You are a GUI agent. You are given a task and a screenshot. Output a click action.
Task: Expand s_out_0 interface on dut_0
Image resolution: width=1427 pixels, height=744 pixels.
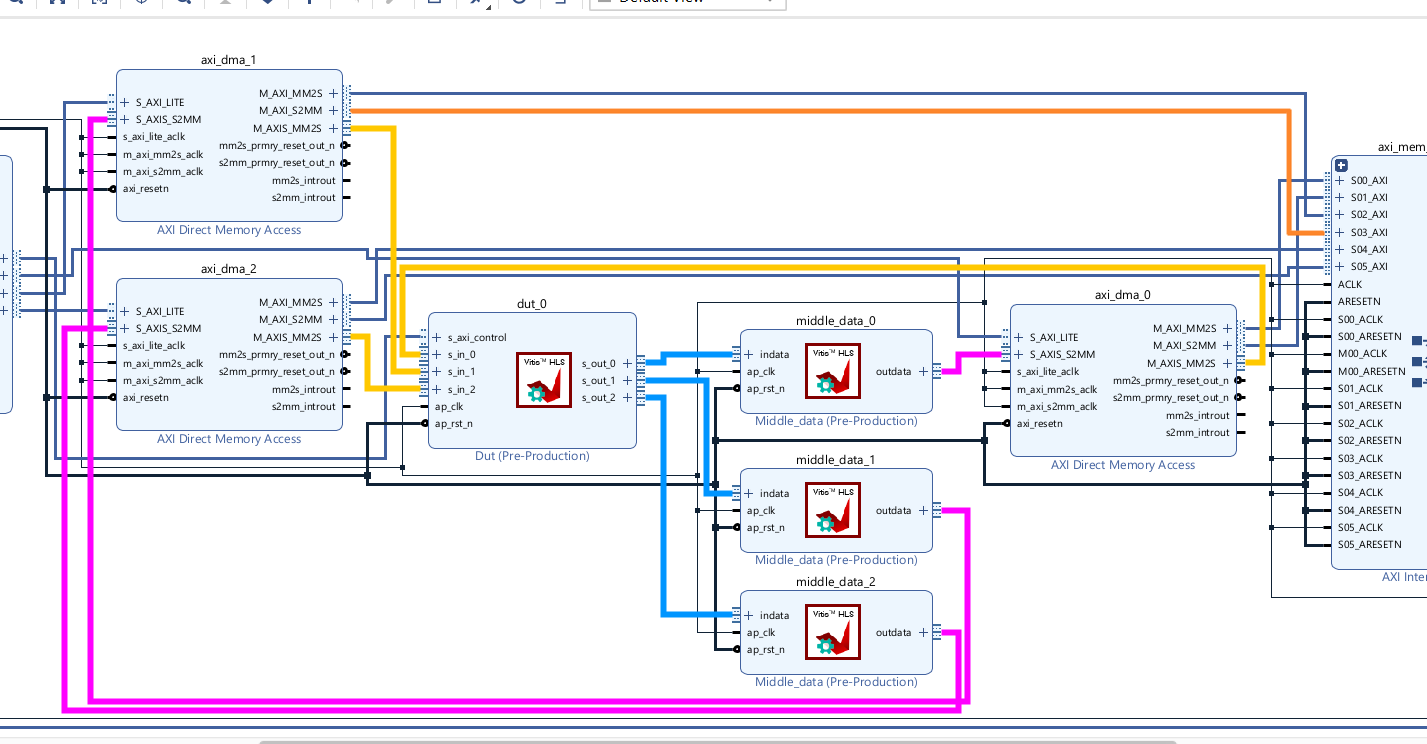(627, 363)
